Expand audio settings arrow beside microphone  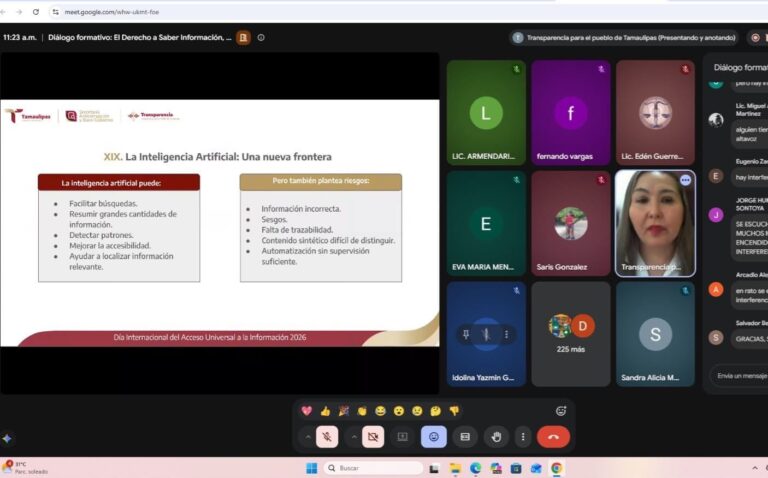point(308,436)
